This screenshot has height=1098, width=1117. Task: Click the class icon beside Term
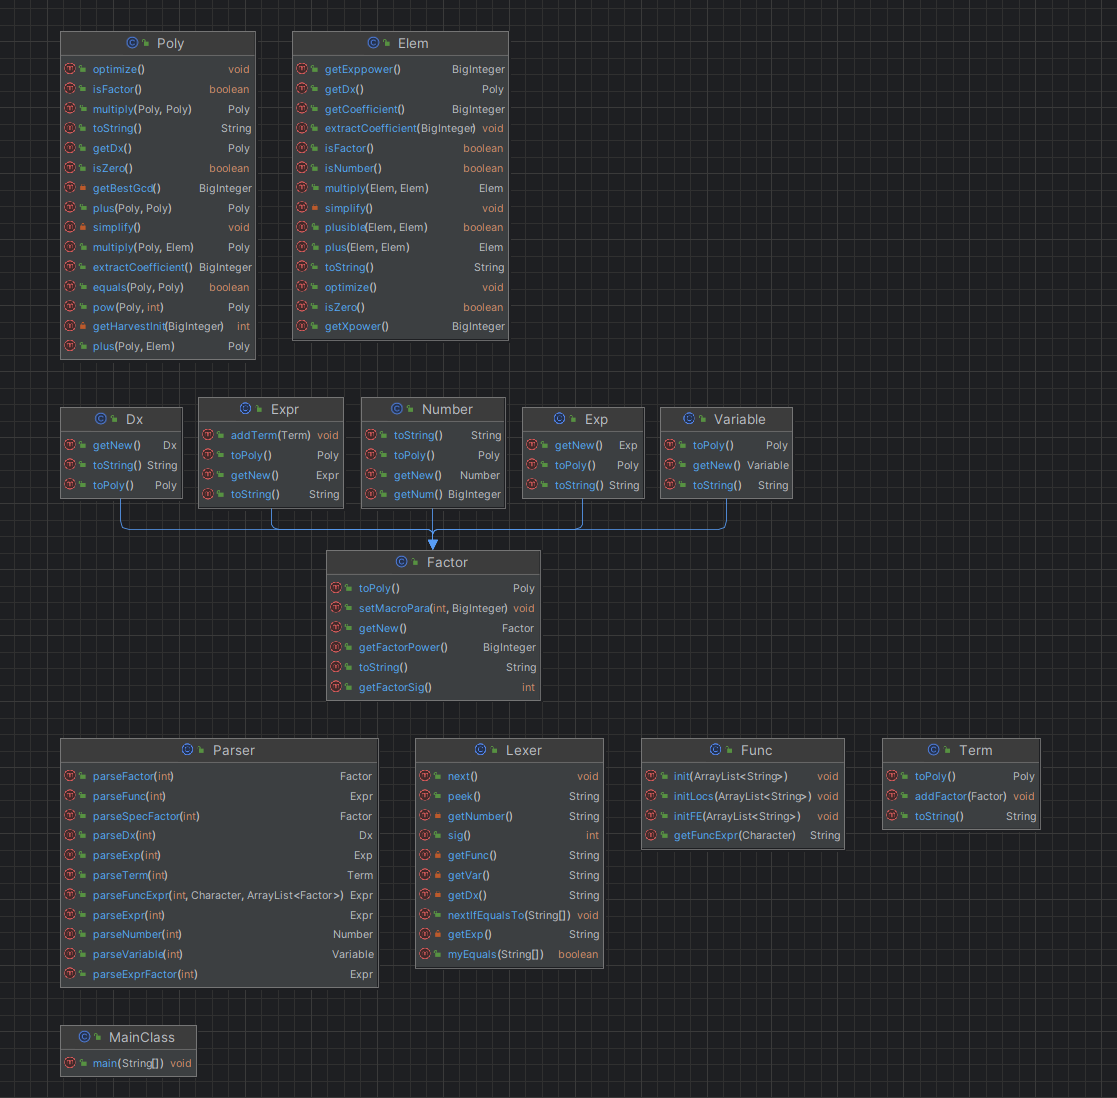coord(934,750)
